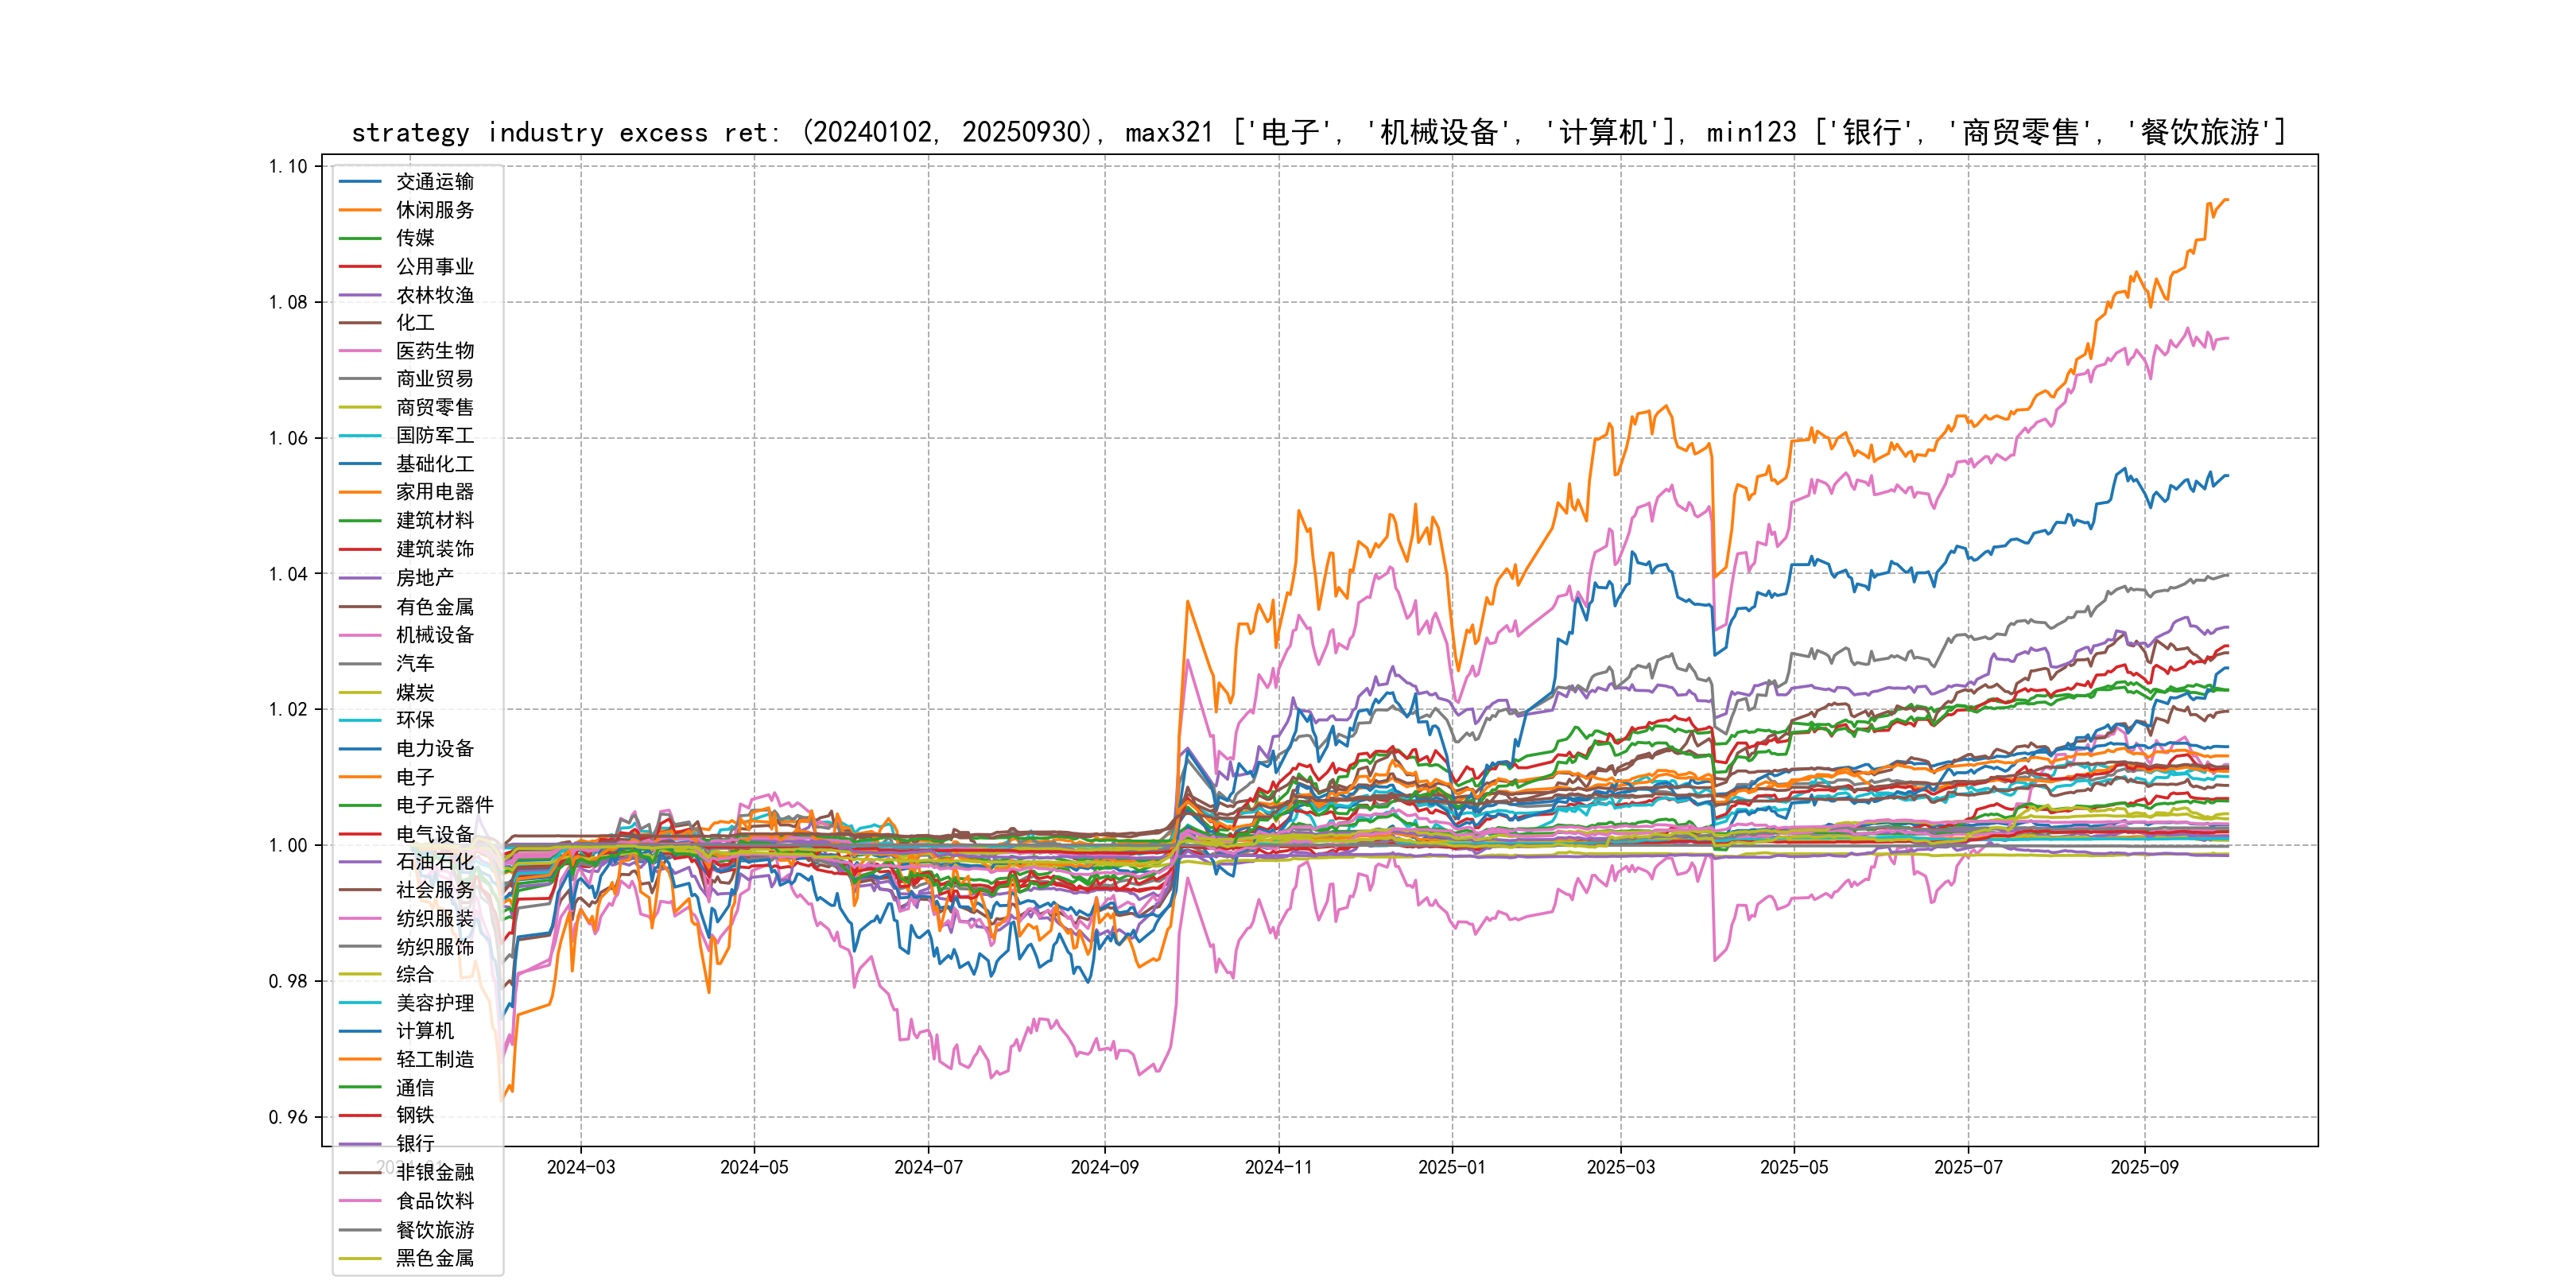The height and width of the screenshot is (1288, 2576).
Task: Click the 0.96 y-axis tick label
Action: tap(288, 1117)
